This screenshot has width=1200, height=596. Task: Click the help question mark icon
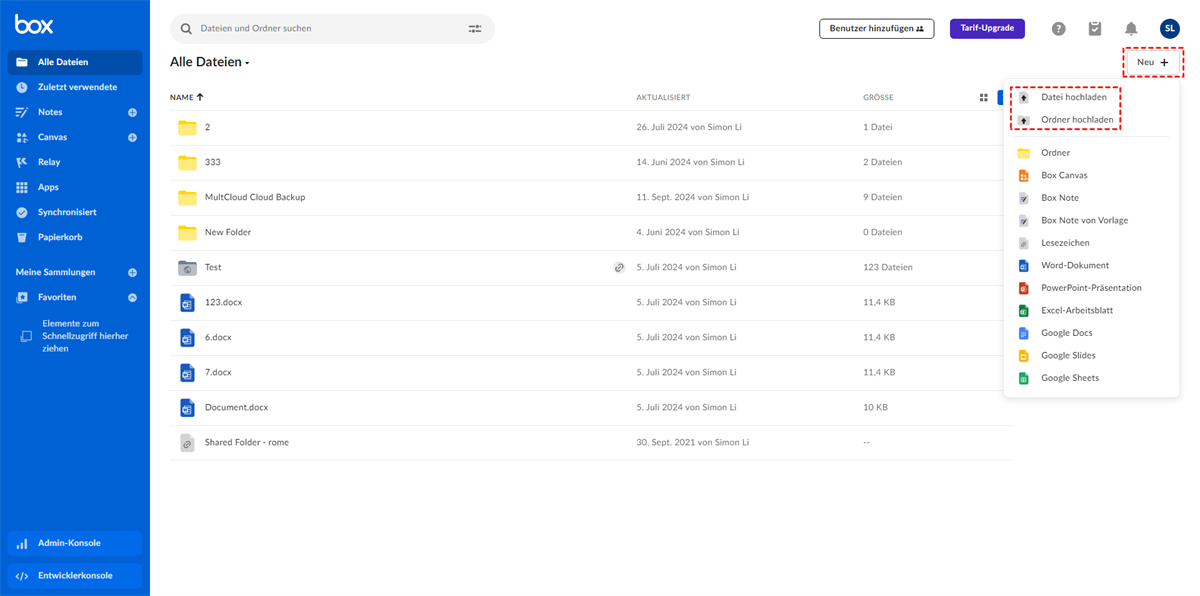tap(1058, 29)
